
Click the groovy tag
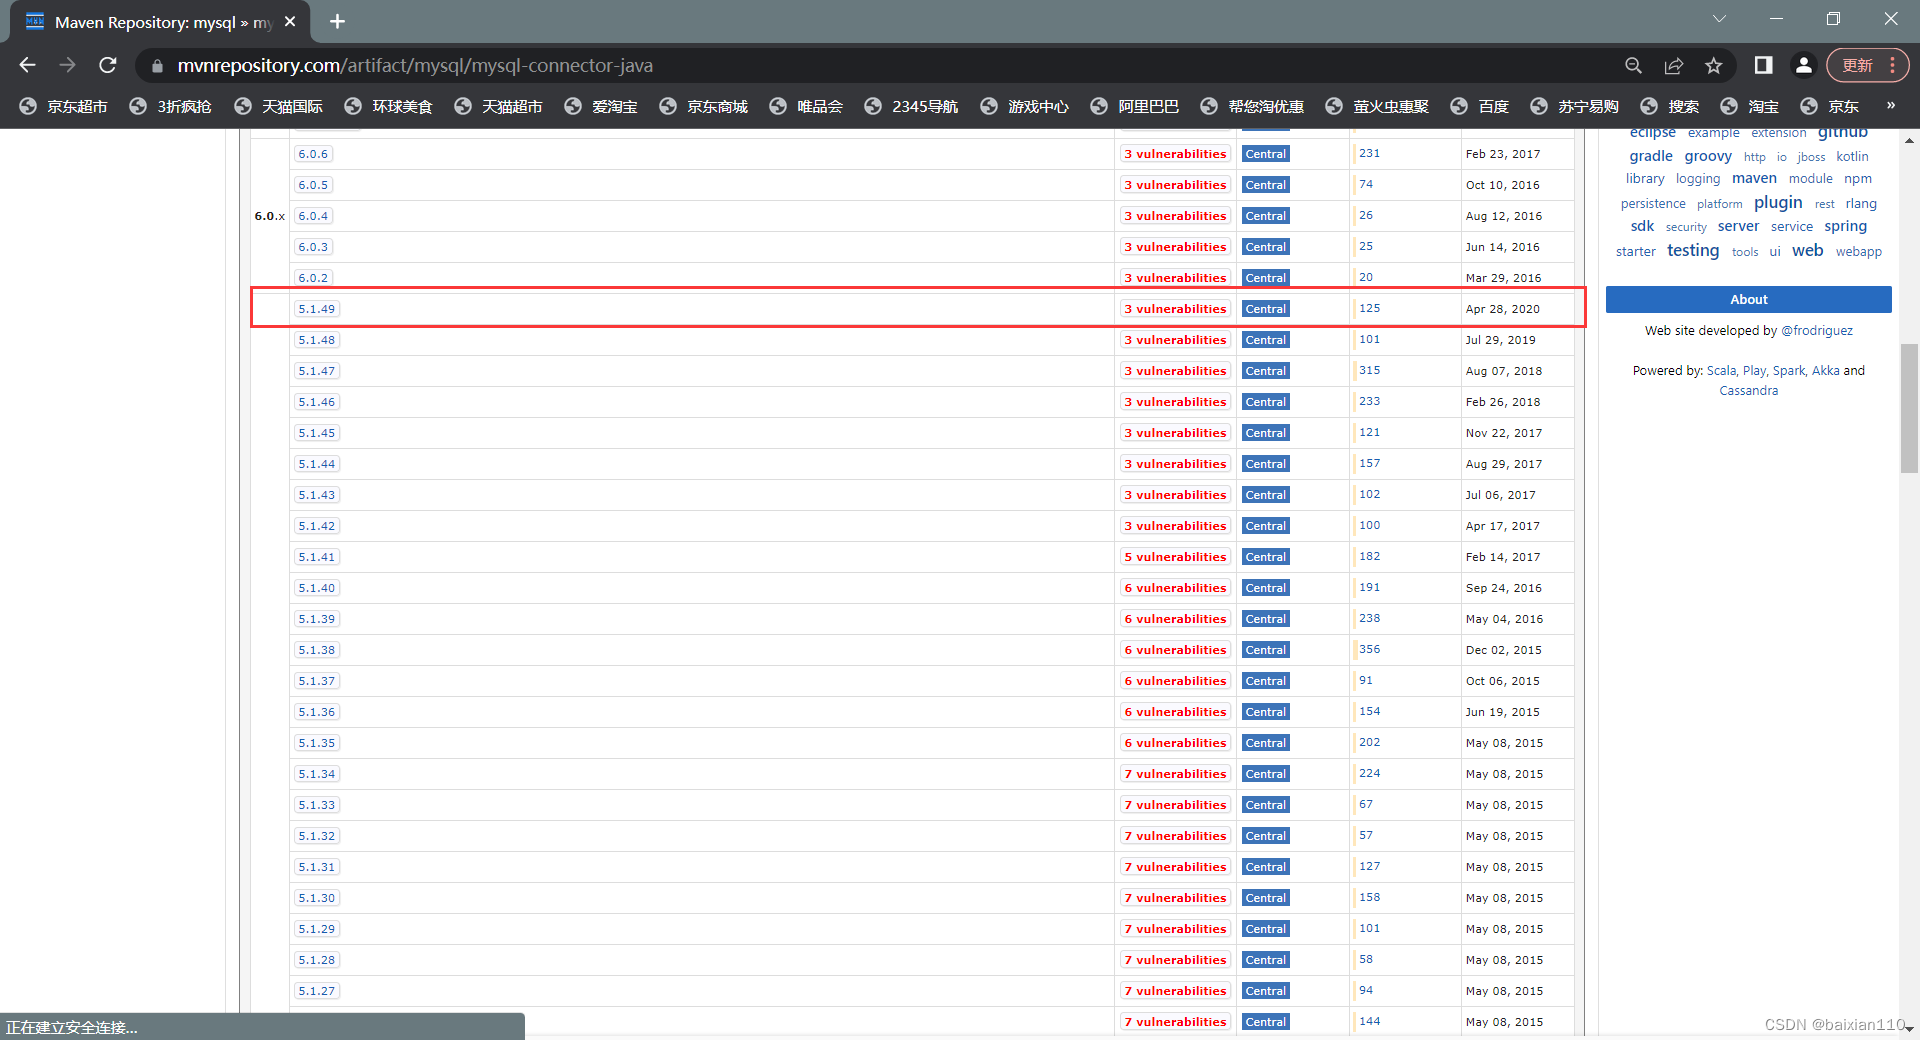(x=1708, y=156)
